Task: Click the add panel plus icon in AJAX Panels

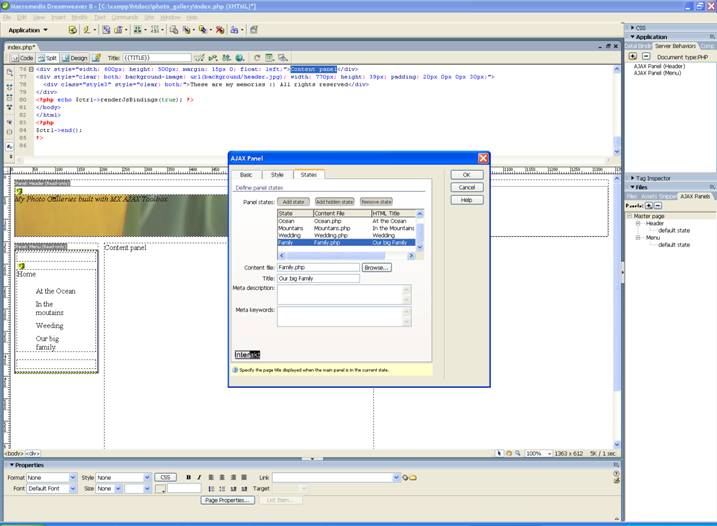Action: click(x=649, y=206)
